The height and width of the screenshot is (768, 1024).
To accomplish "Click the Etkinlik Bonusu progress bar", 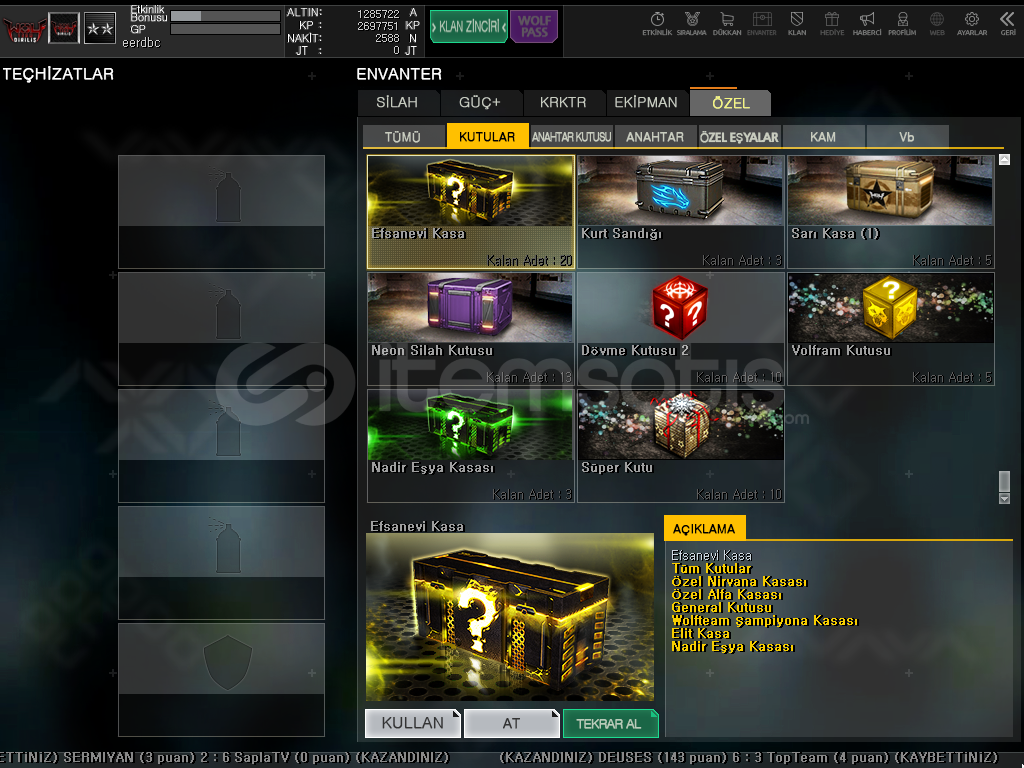I will [x=225, y=16].
